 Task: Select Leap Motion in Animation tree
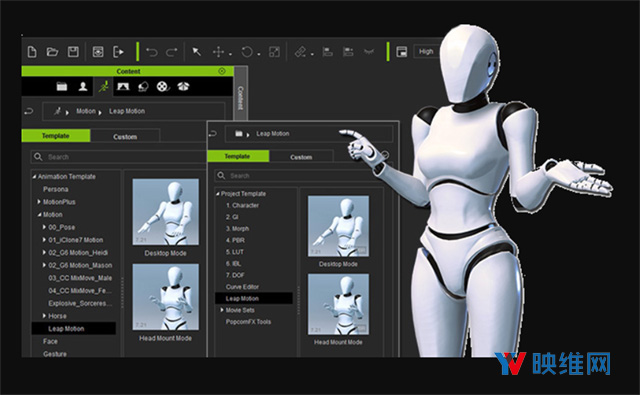click(x=73, y=328)
